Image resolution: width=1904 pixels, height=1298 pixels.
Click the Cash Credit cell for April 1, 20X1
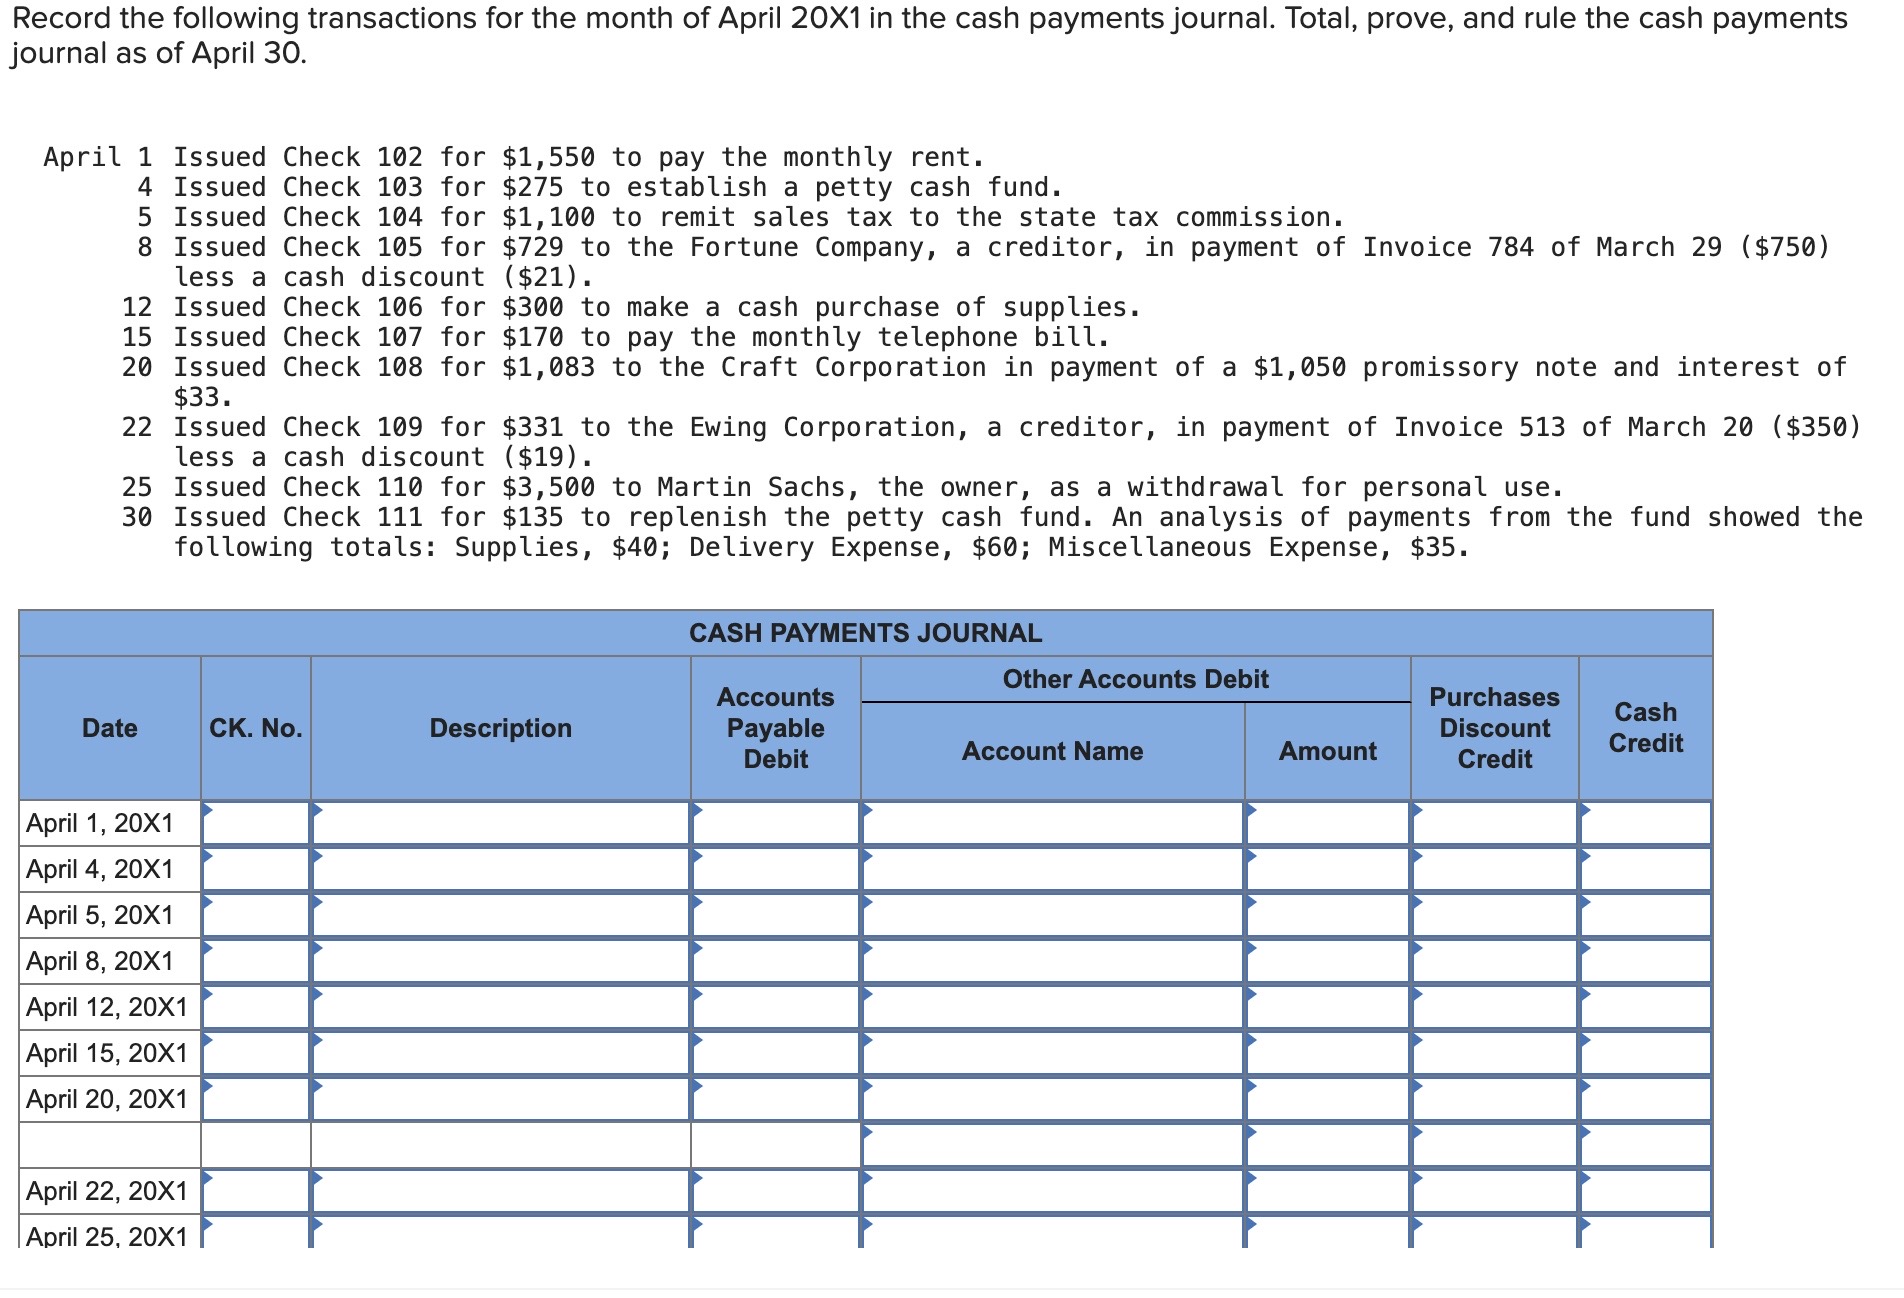tap(1645, 823)
